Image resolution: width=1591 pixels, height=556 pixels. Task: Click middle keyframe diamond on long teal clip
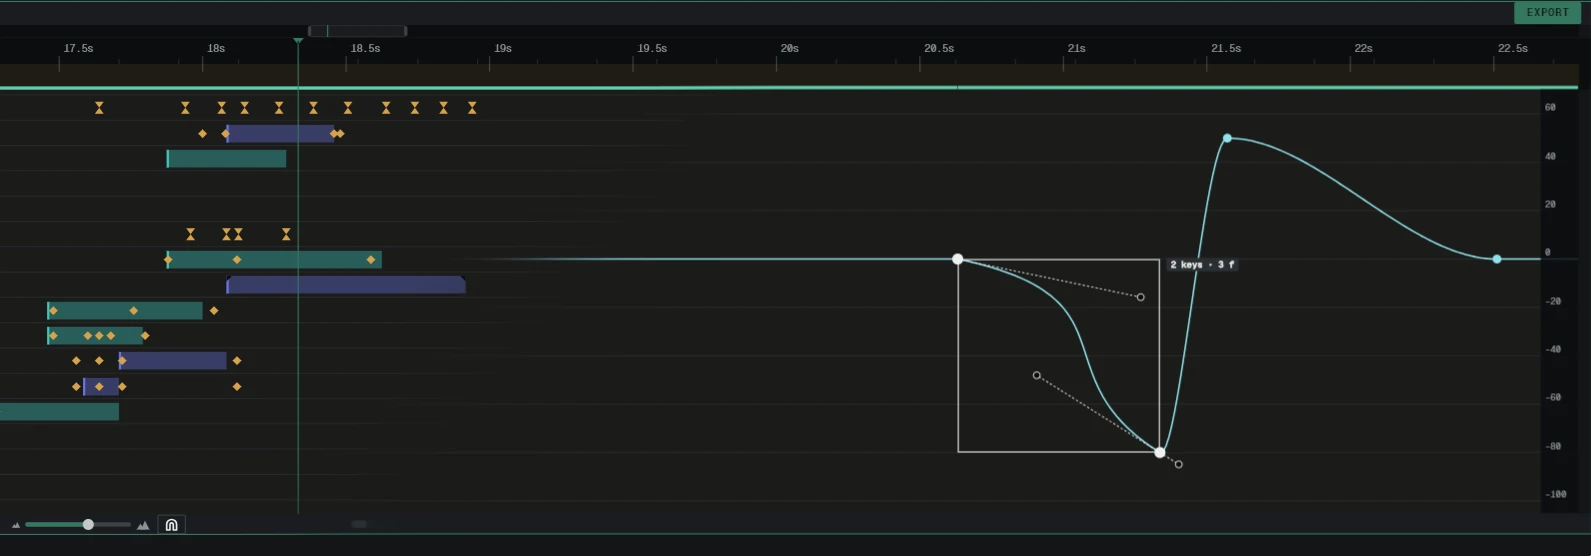[x=237, y=260]
